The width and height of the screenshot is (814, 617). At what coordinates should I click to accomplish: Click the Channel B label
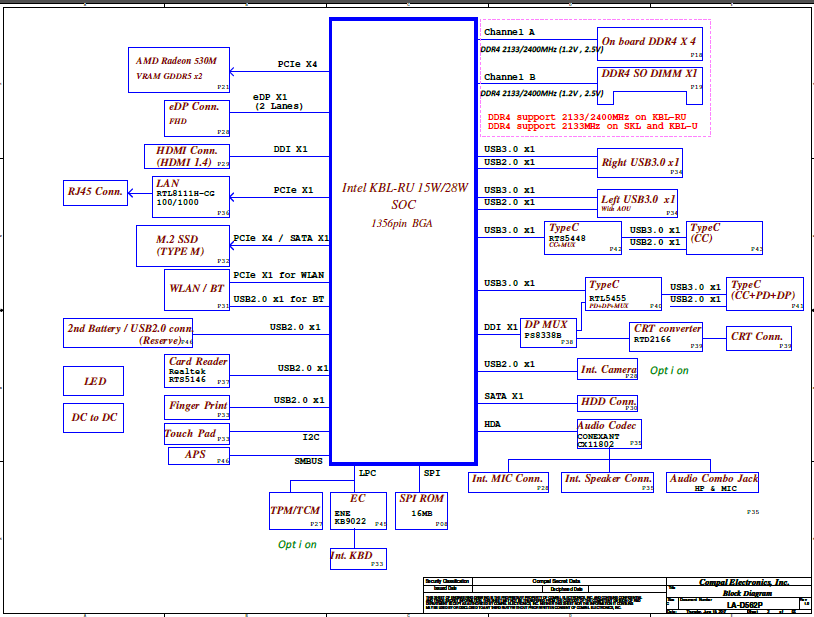click(510, 77)
